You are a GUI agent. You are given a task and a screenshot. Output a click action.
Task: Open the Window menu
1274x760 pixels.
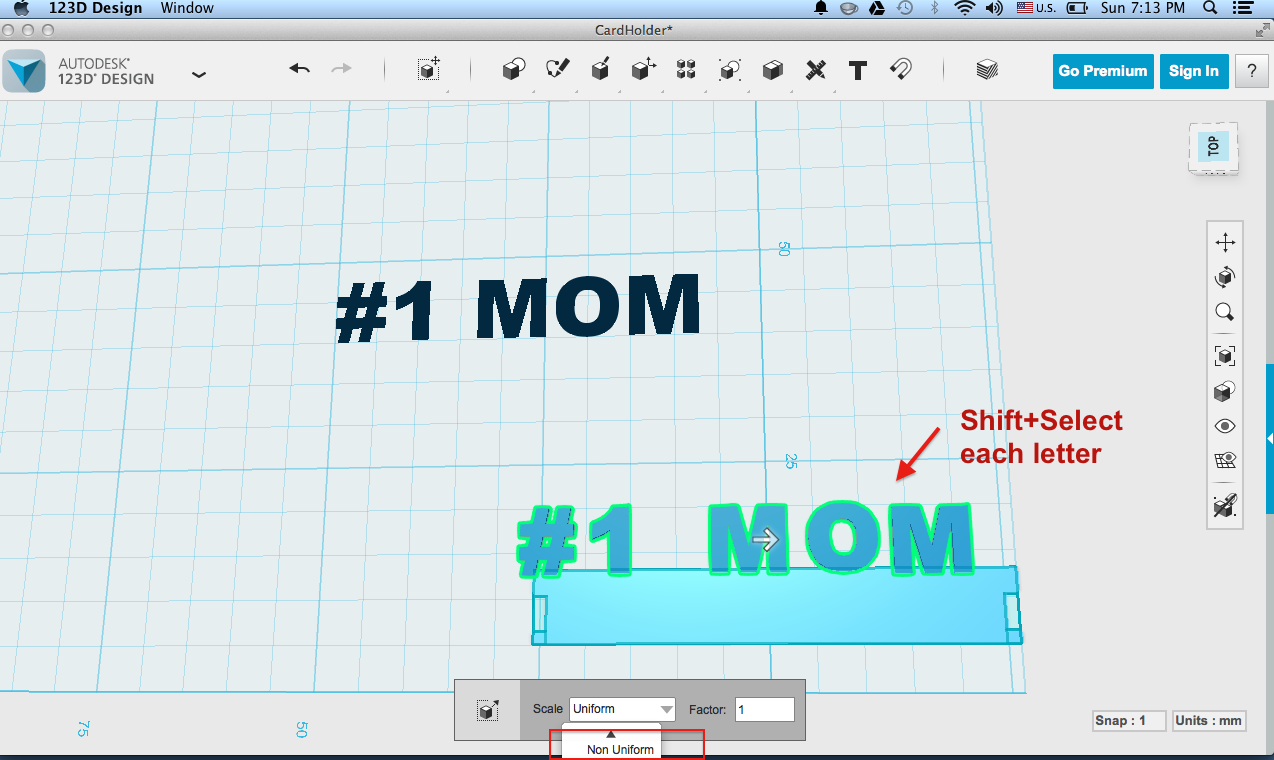[x=187, y=8]
